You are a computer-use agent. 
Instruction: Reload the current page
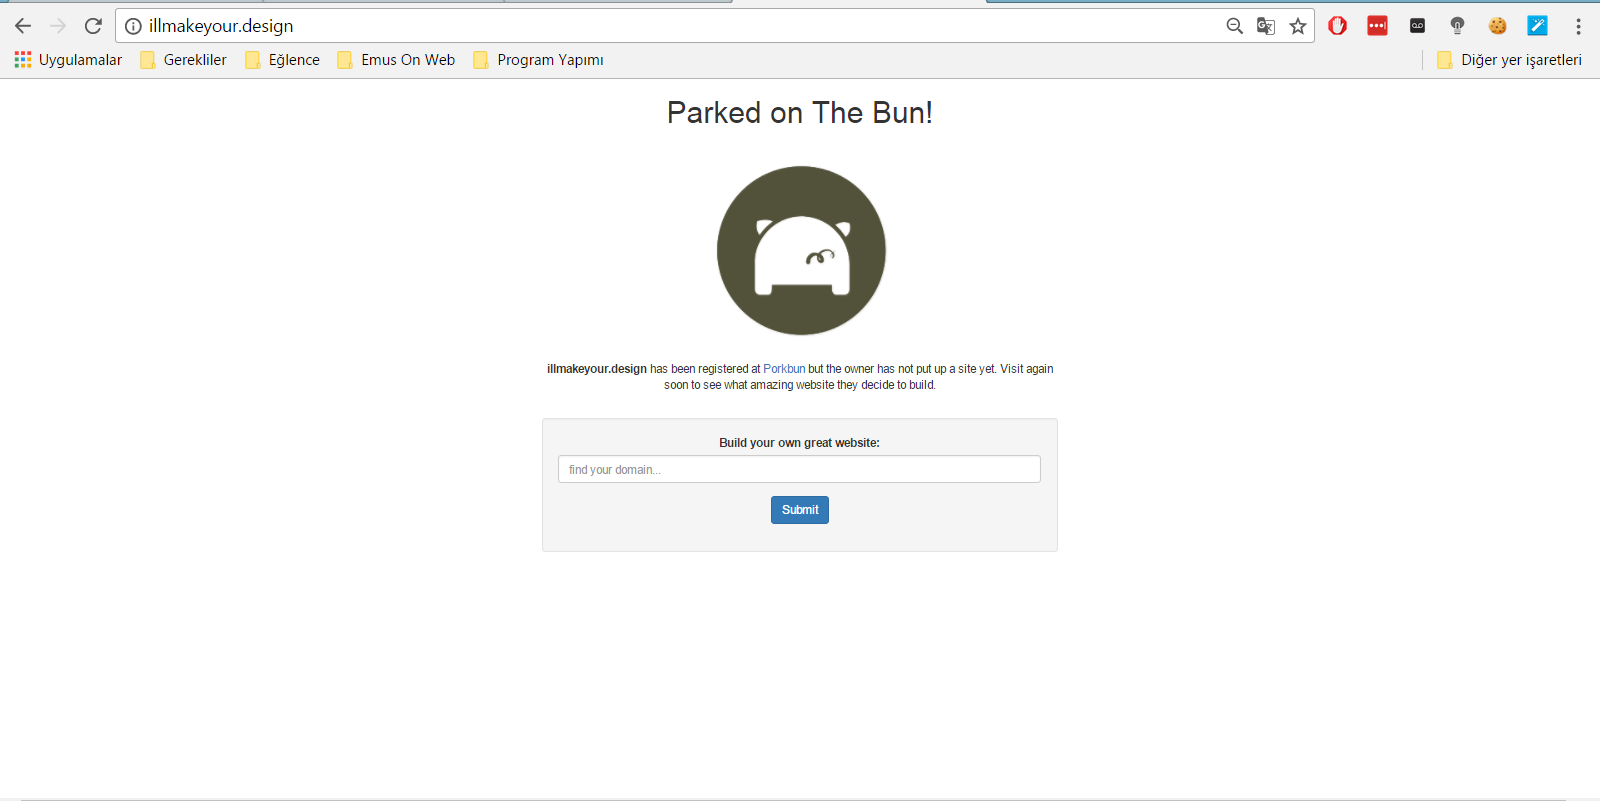[x=93, y=26]
